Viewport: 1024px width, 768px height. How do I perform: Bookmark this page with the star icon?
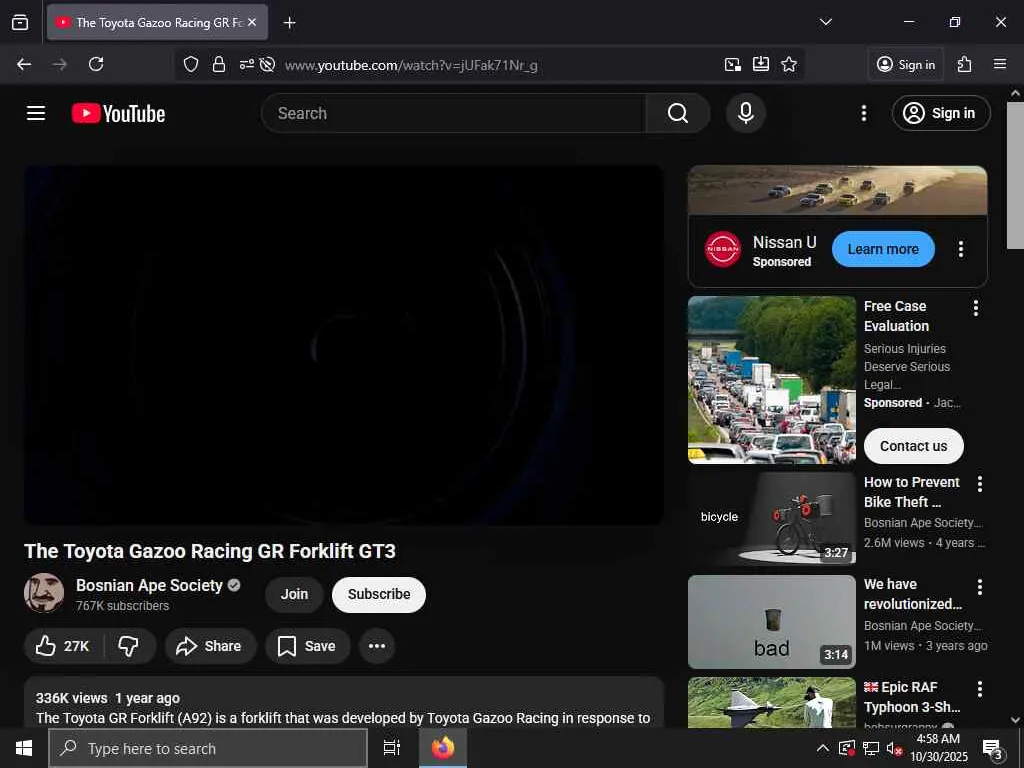click(x=789, y=64)
